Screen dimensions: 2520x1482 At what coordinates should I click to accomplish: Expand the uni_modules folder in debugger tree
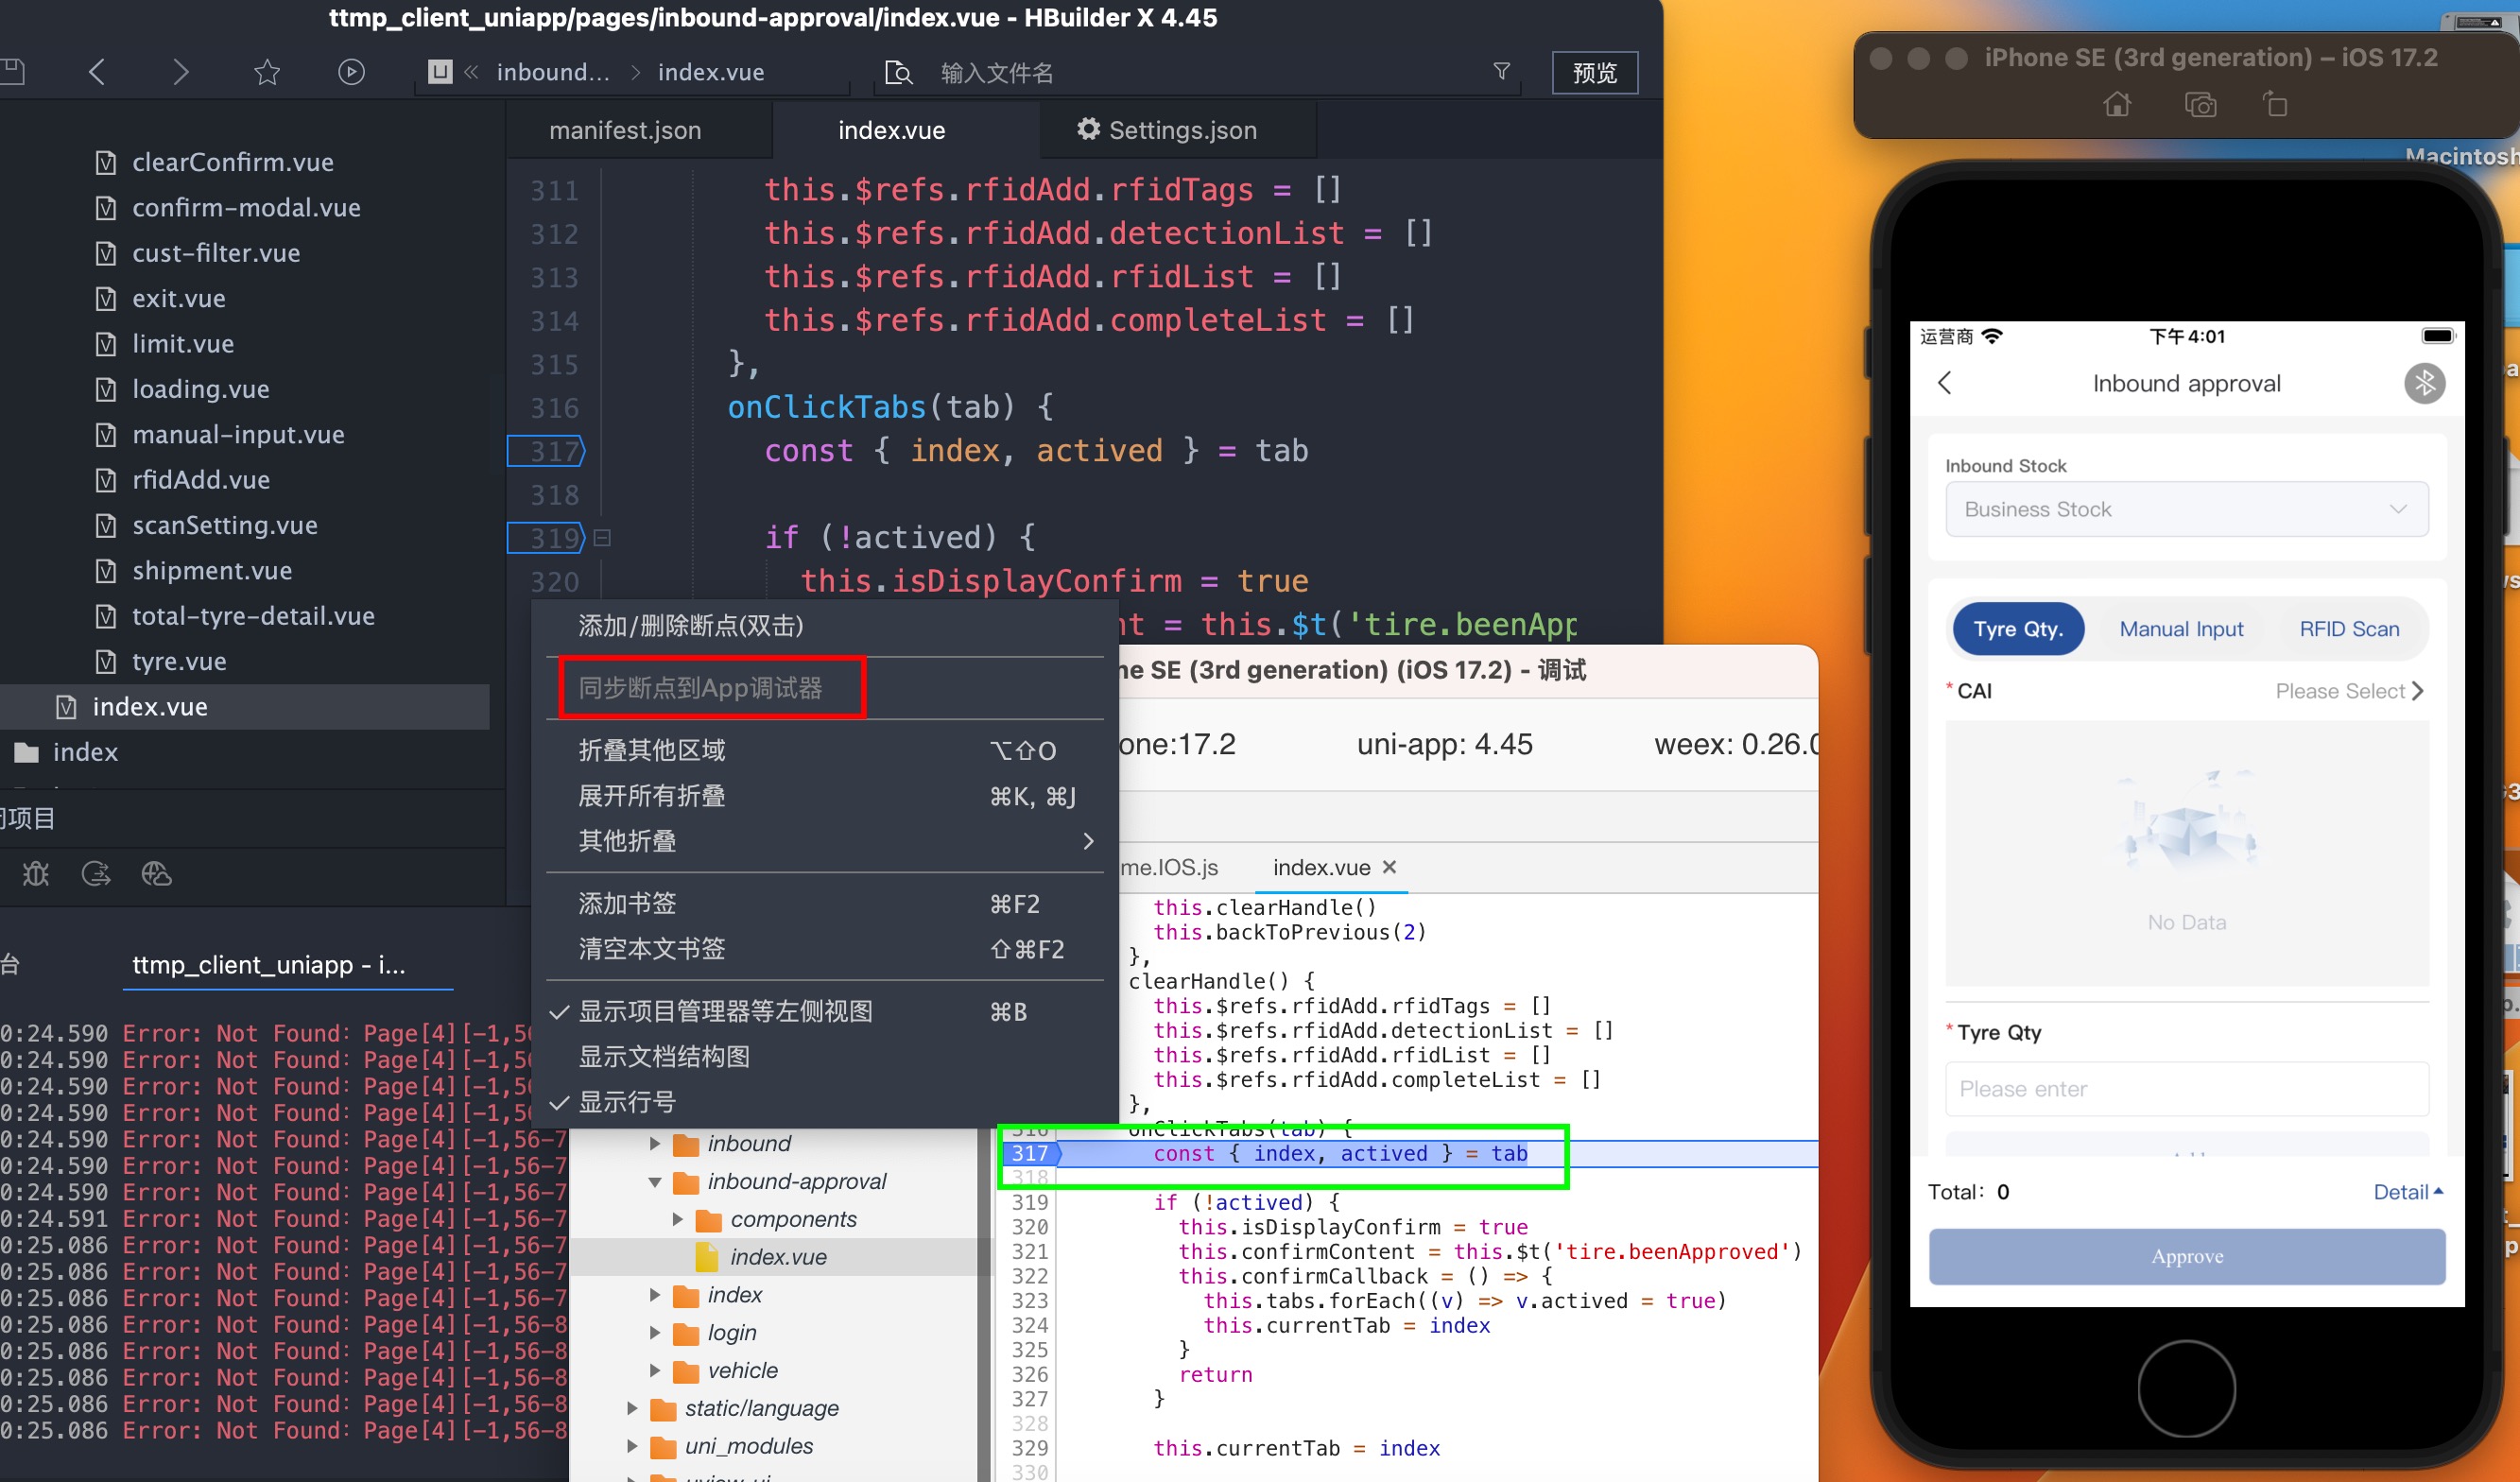click(x=632, y=1446)
